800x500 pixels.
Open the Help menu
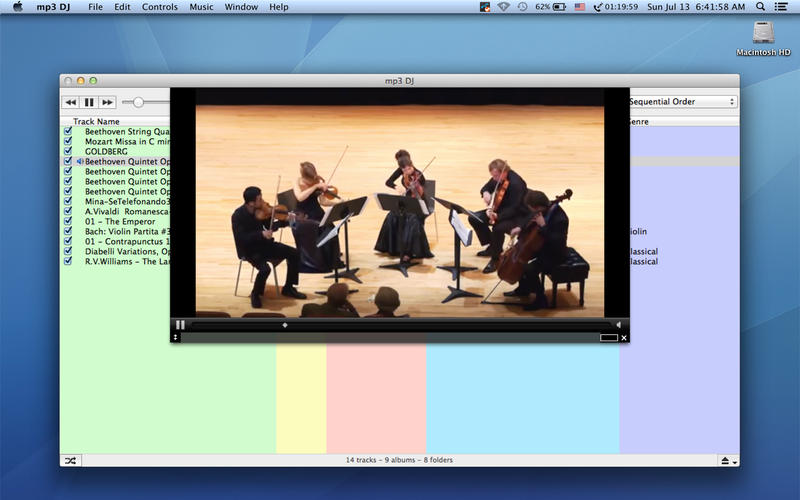[x=279, y=7]
